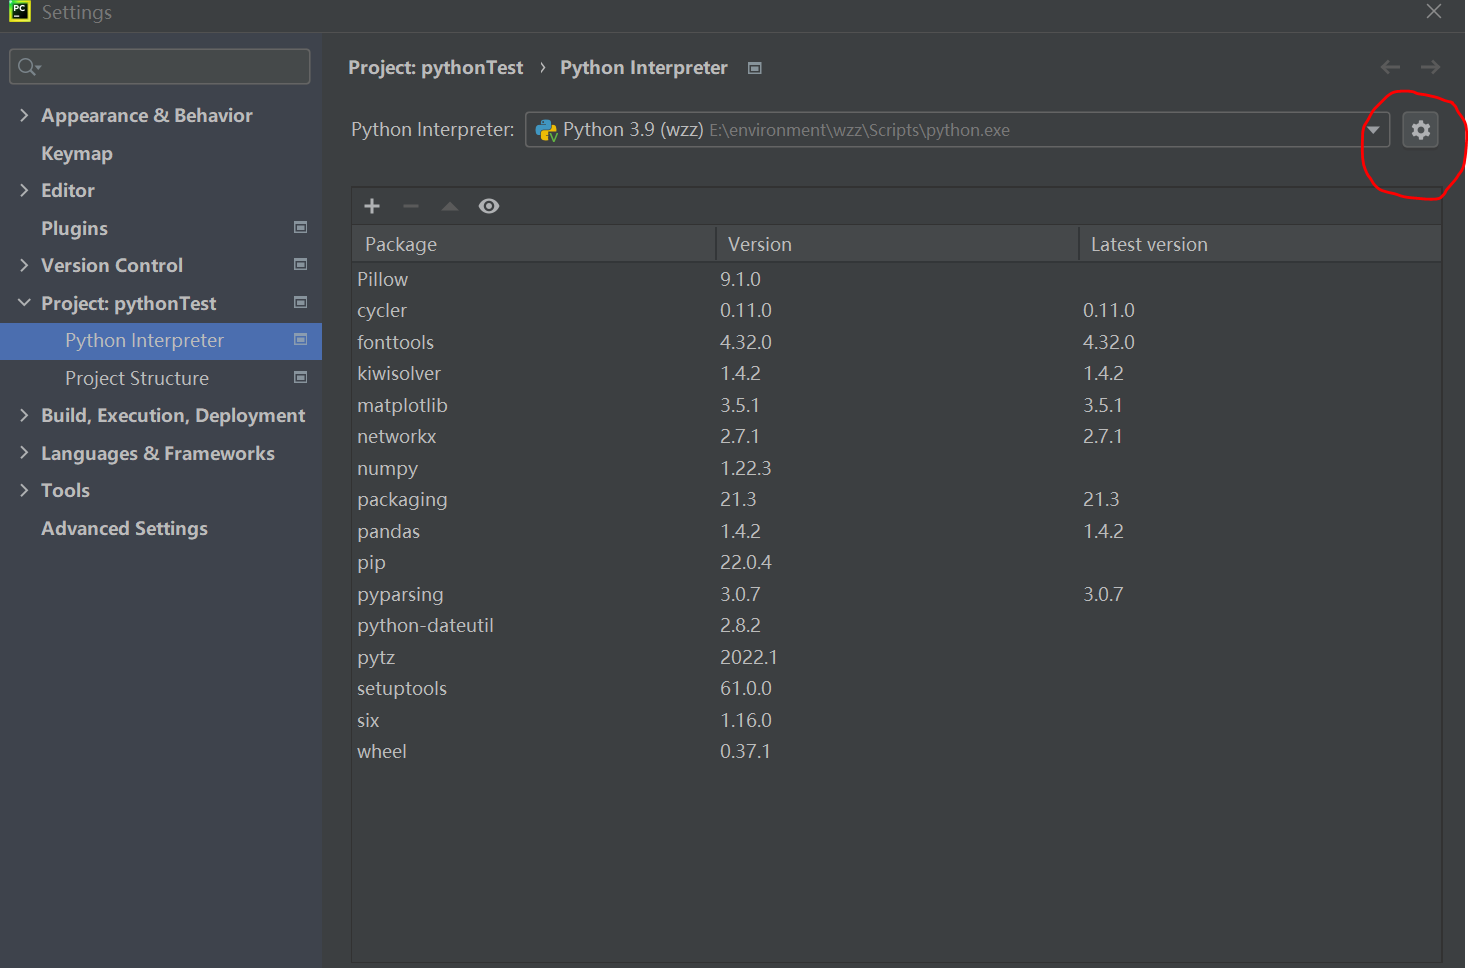Select the cycler package row
Viewport: 1468px width, 968px height.
(x=896, y=310)
